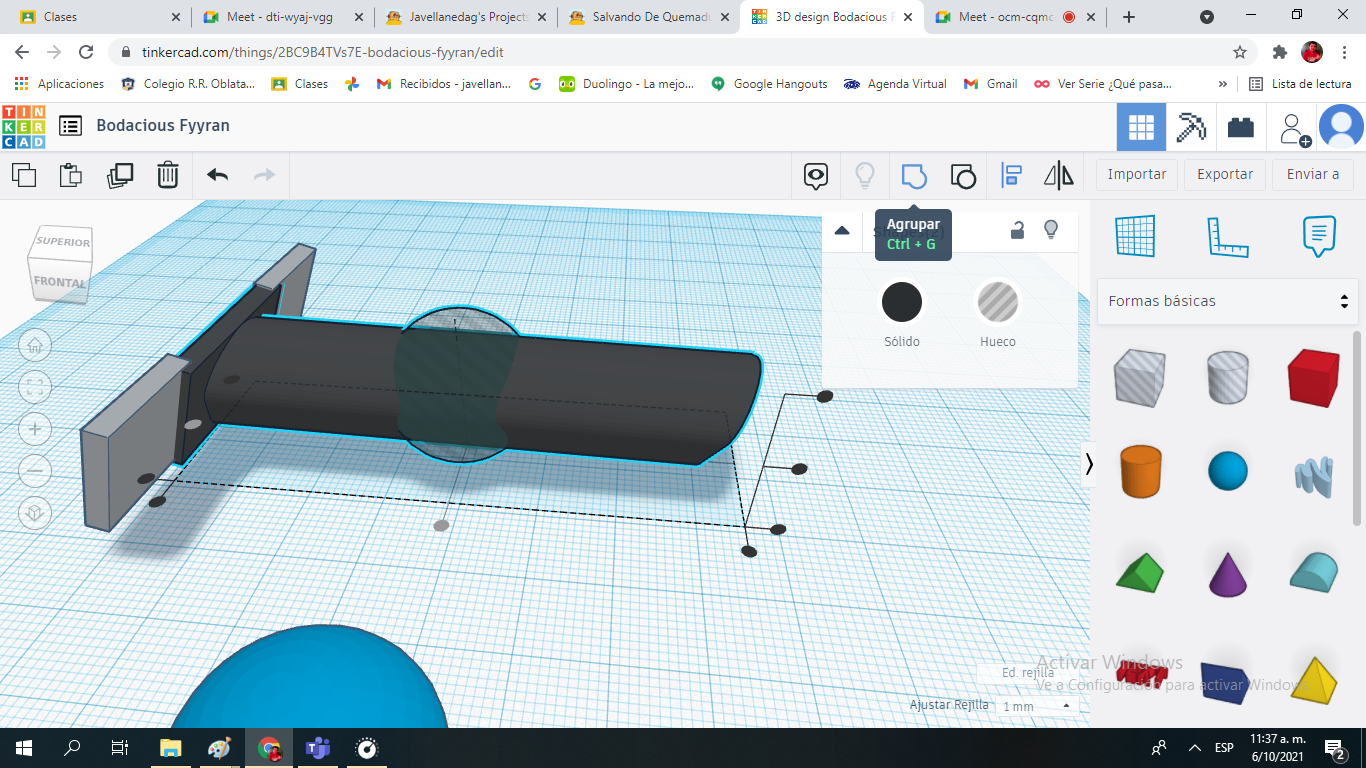
Task: Open the Ajustar Rejilla snap grid dropdown
Action: [x=1037, y=706]
